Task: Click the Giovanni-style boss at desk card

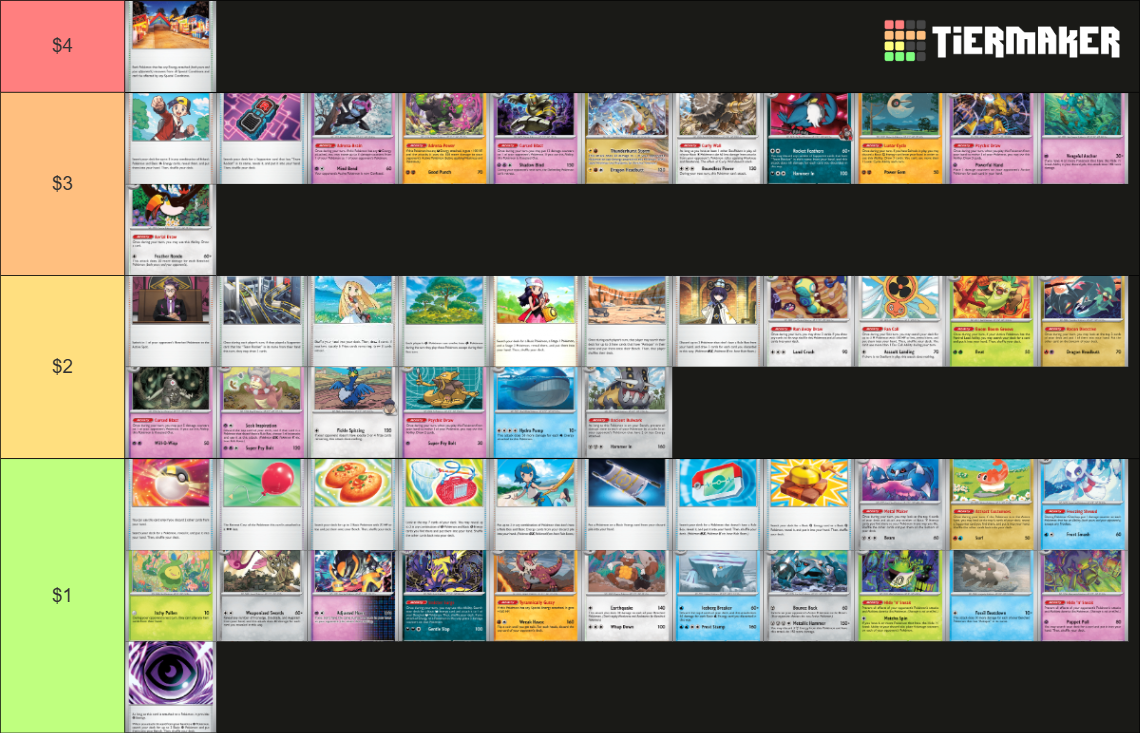Action: [171, 321]
